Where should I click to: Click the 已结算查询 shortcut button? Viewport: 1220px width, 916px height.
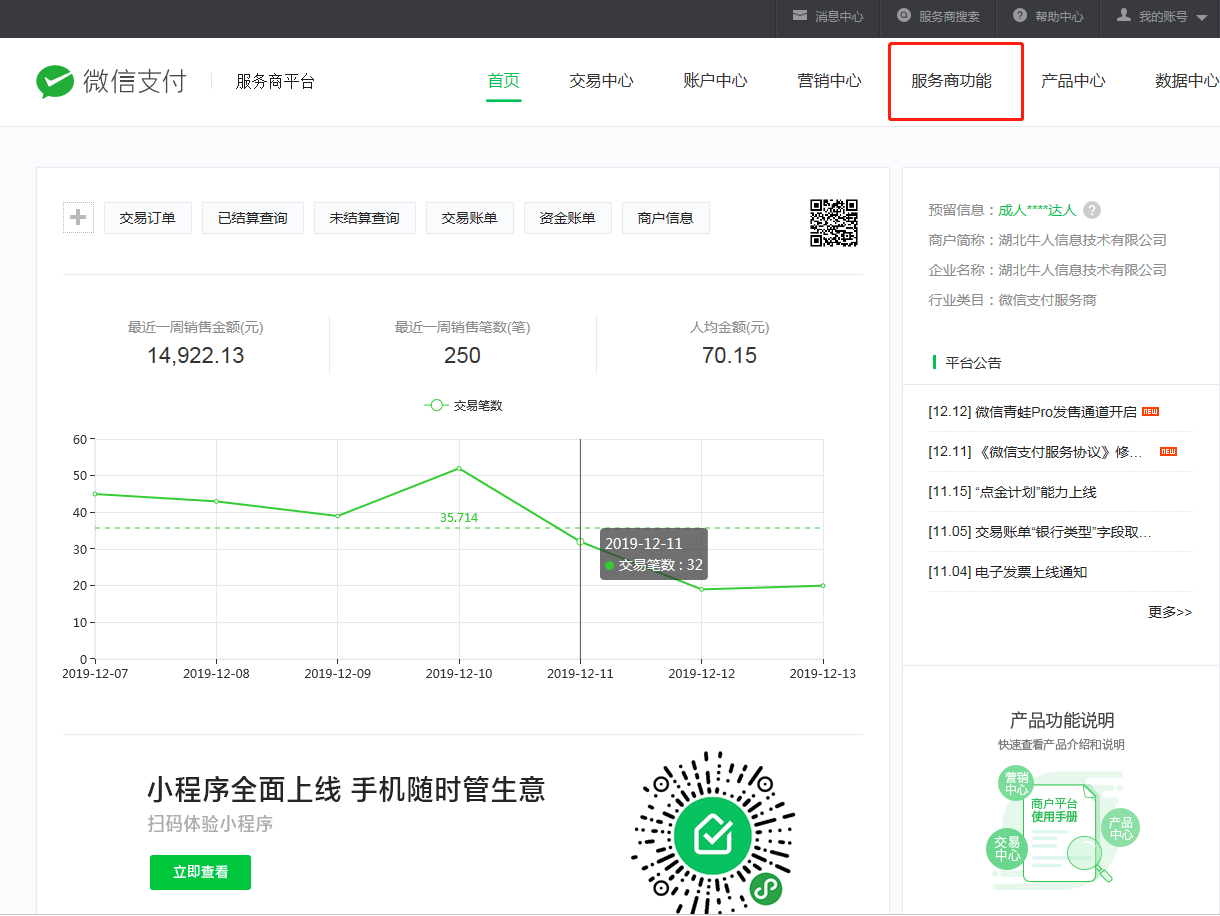point(253,218)
